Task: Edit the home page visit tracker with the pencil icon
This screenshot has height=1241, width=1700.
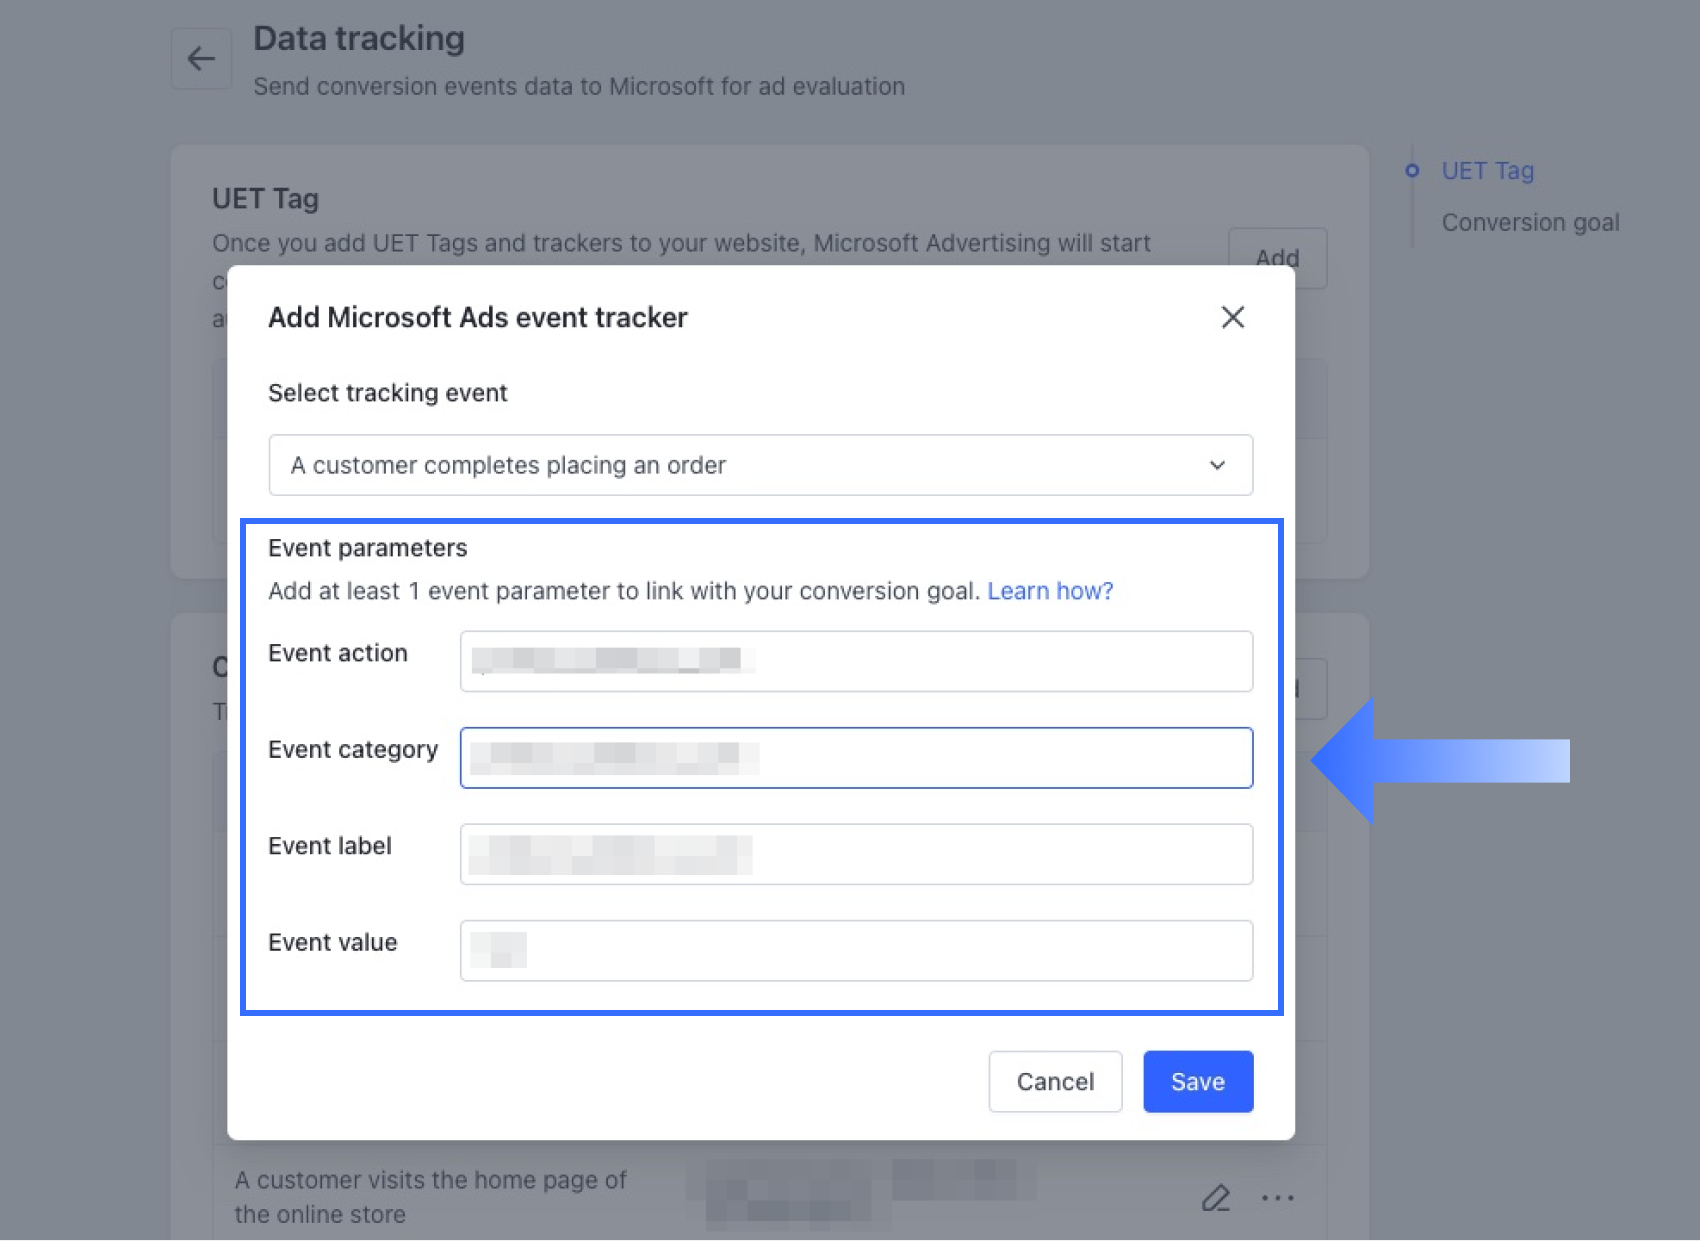Action: (1215, 1197)
